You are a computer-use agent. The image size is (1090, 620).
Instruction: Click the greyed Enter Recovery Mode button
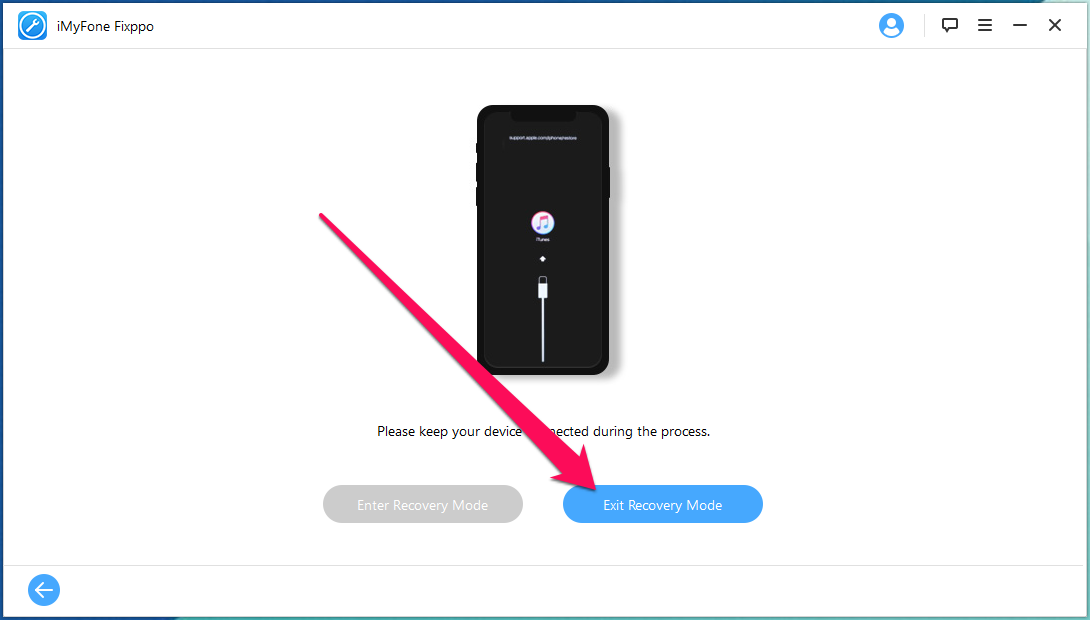(x=423, y=505)
